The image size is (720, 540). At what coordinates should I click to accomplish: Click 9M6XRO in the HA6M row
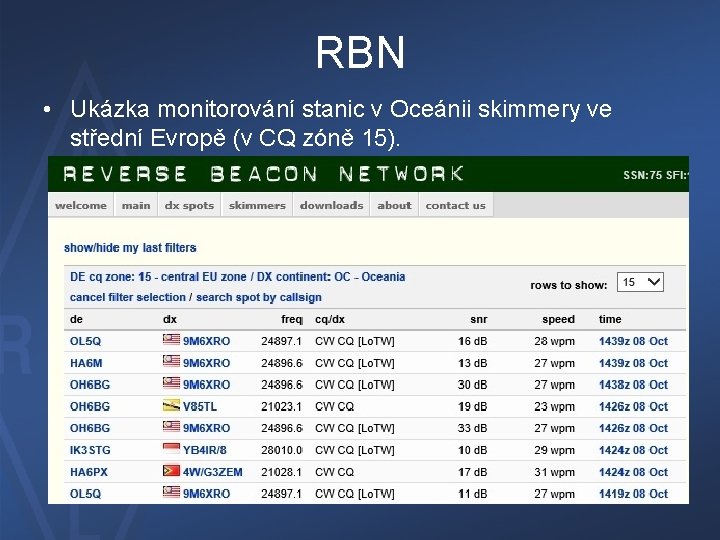pyautogui.click(x=206, y=363)
